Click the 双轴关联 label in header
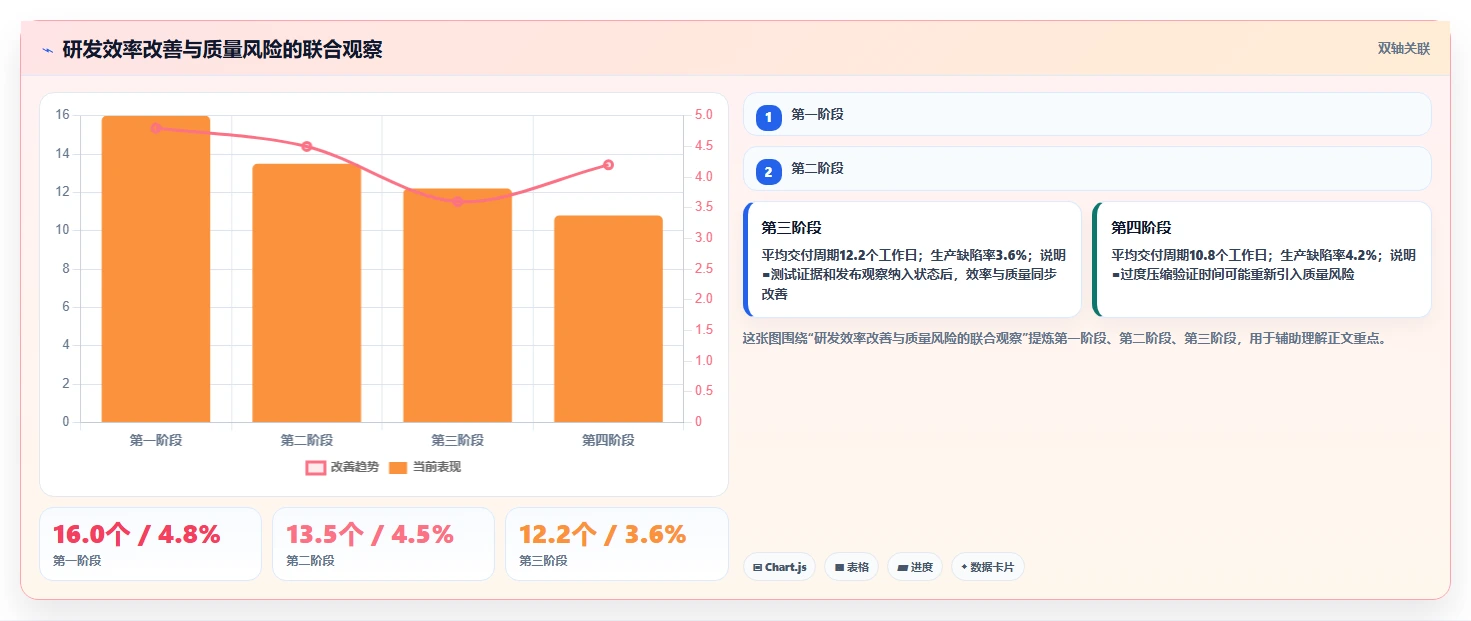1471x621 pixels. coord(1404,48)
